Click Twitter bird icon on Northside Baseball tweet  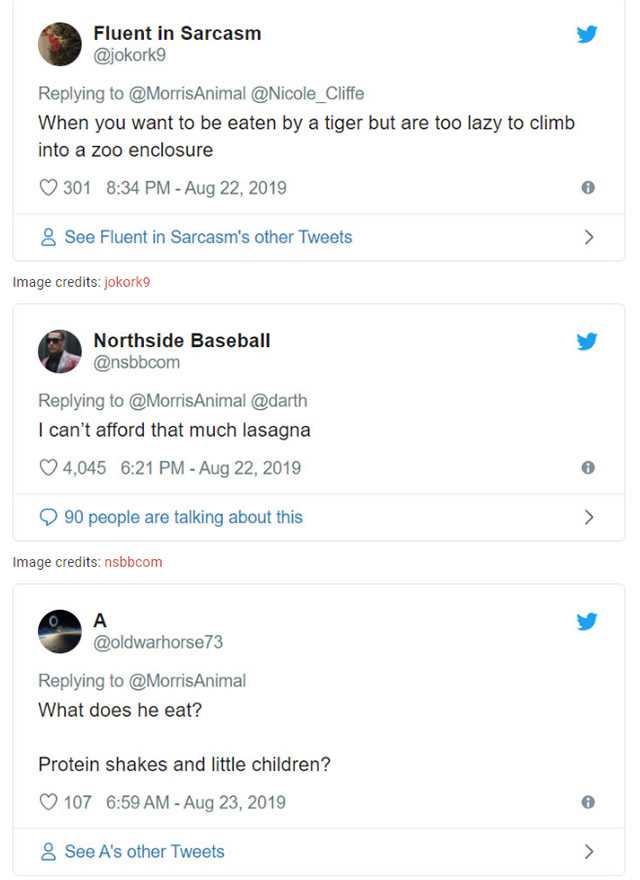click(x=587, y=342)
